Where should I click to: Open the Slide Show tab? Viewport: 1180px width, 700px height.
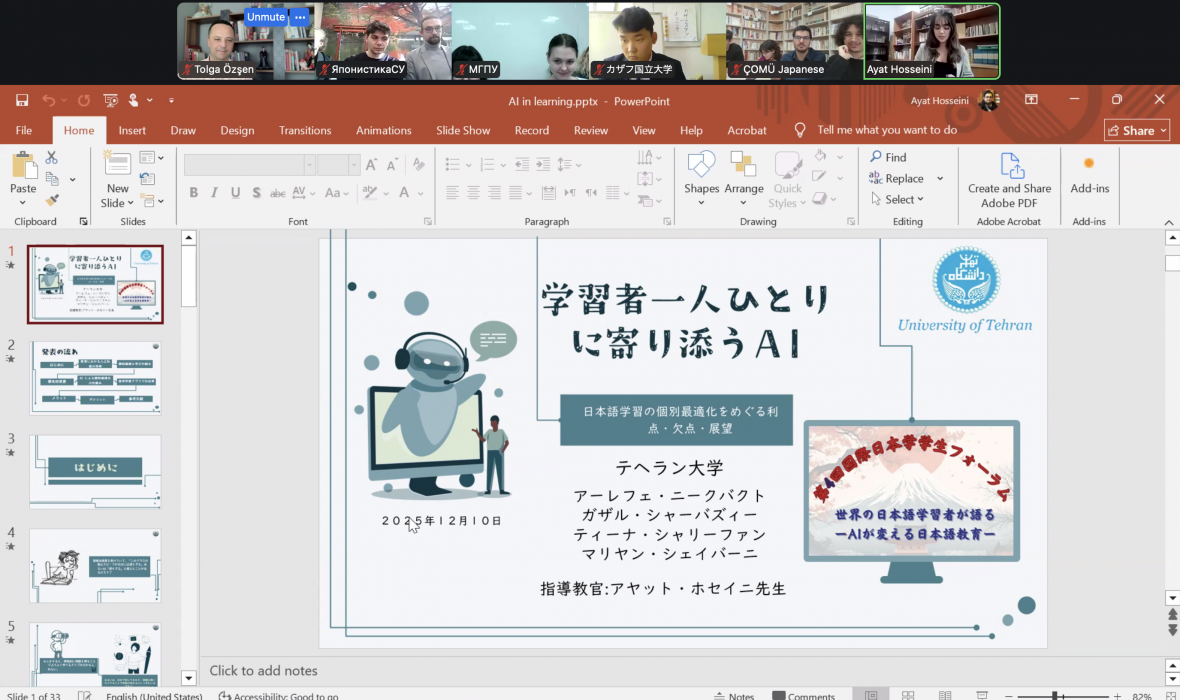pyautogui.click(x=463, y=130)
